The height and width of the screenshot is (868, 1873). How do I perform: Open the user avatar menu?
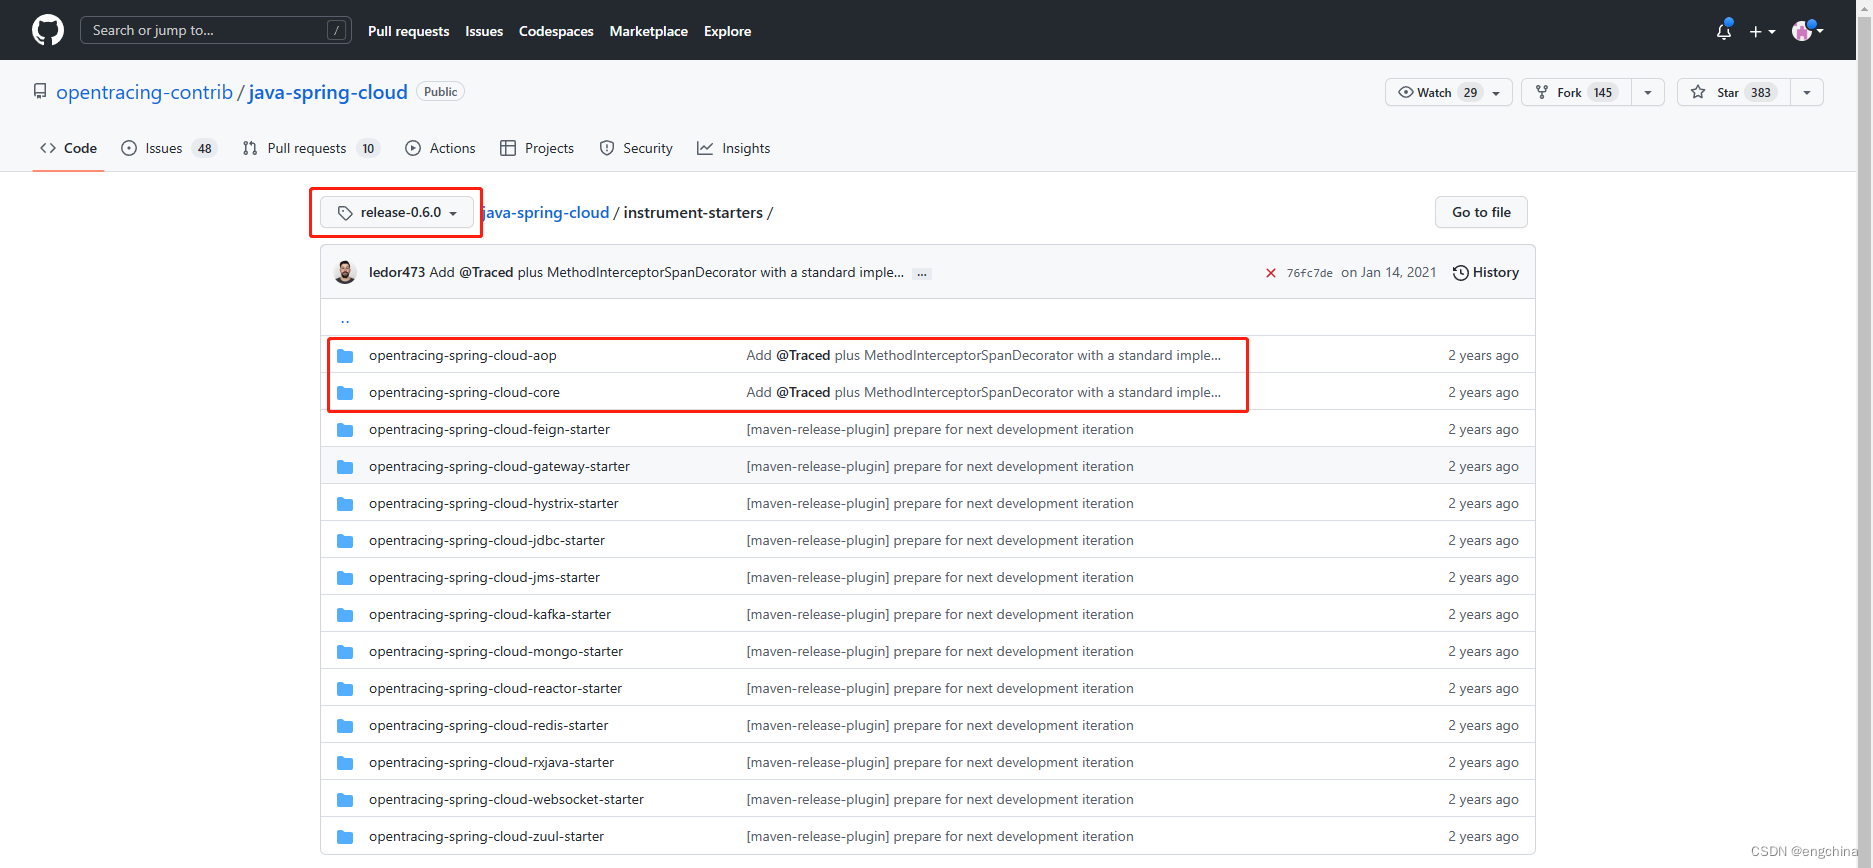click(x=1808, y=31)
